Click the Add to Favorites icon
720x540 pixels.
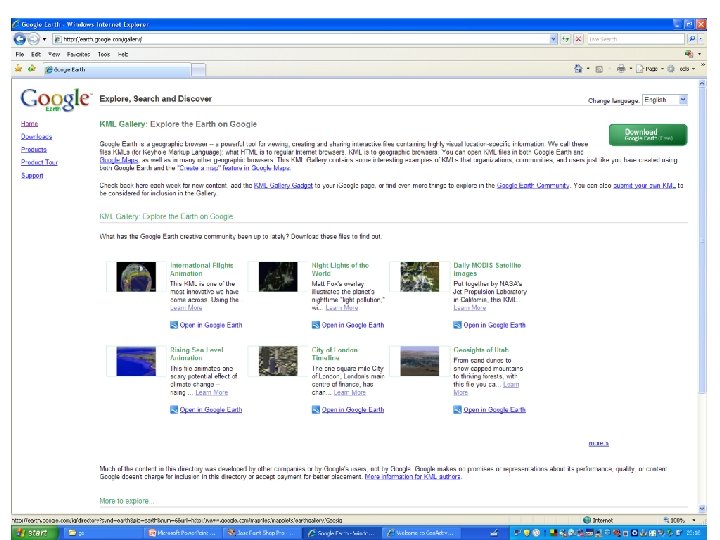[x=32, y=69]
